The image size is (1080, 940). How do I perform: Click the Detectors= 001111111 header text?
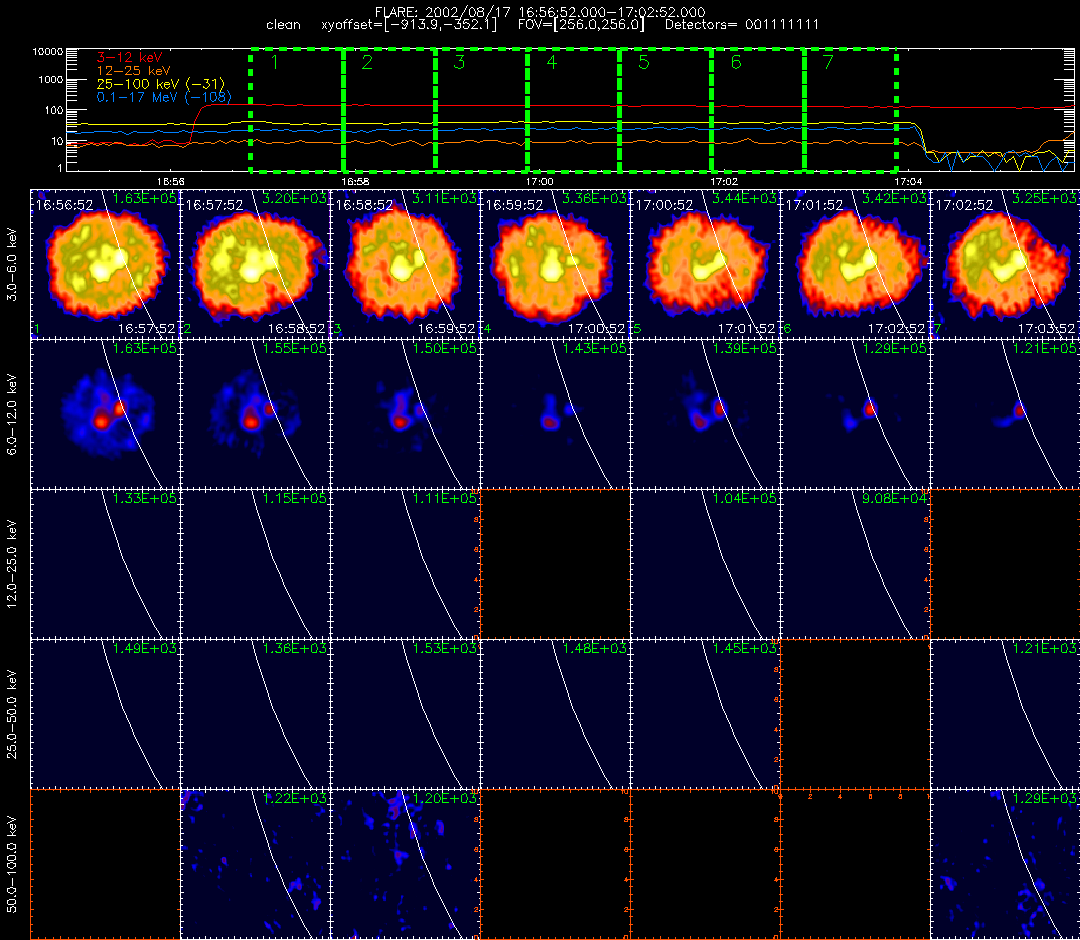click(x=742, y=25)
